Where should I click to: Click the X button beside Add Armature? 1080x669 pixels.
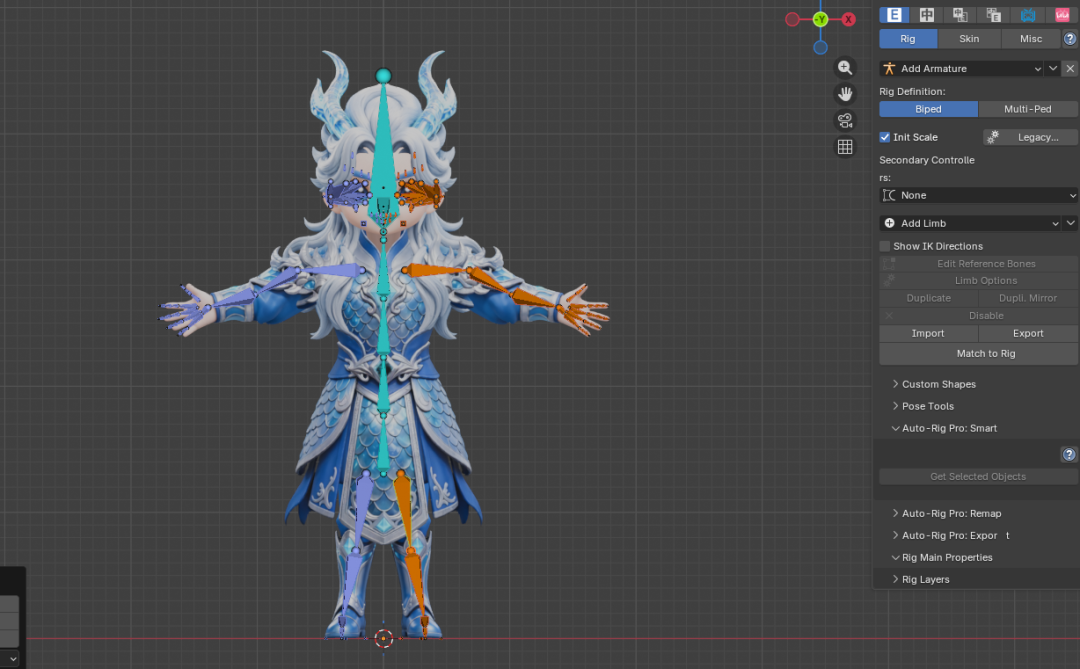click(x=1070, y=68)
